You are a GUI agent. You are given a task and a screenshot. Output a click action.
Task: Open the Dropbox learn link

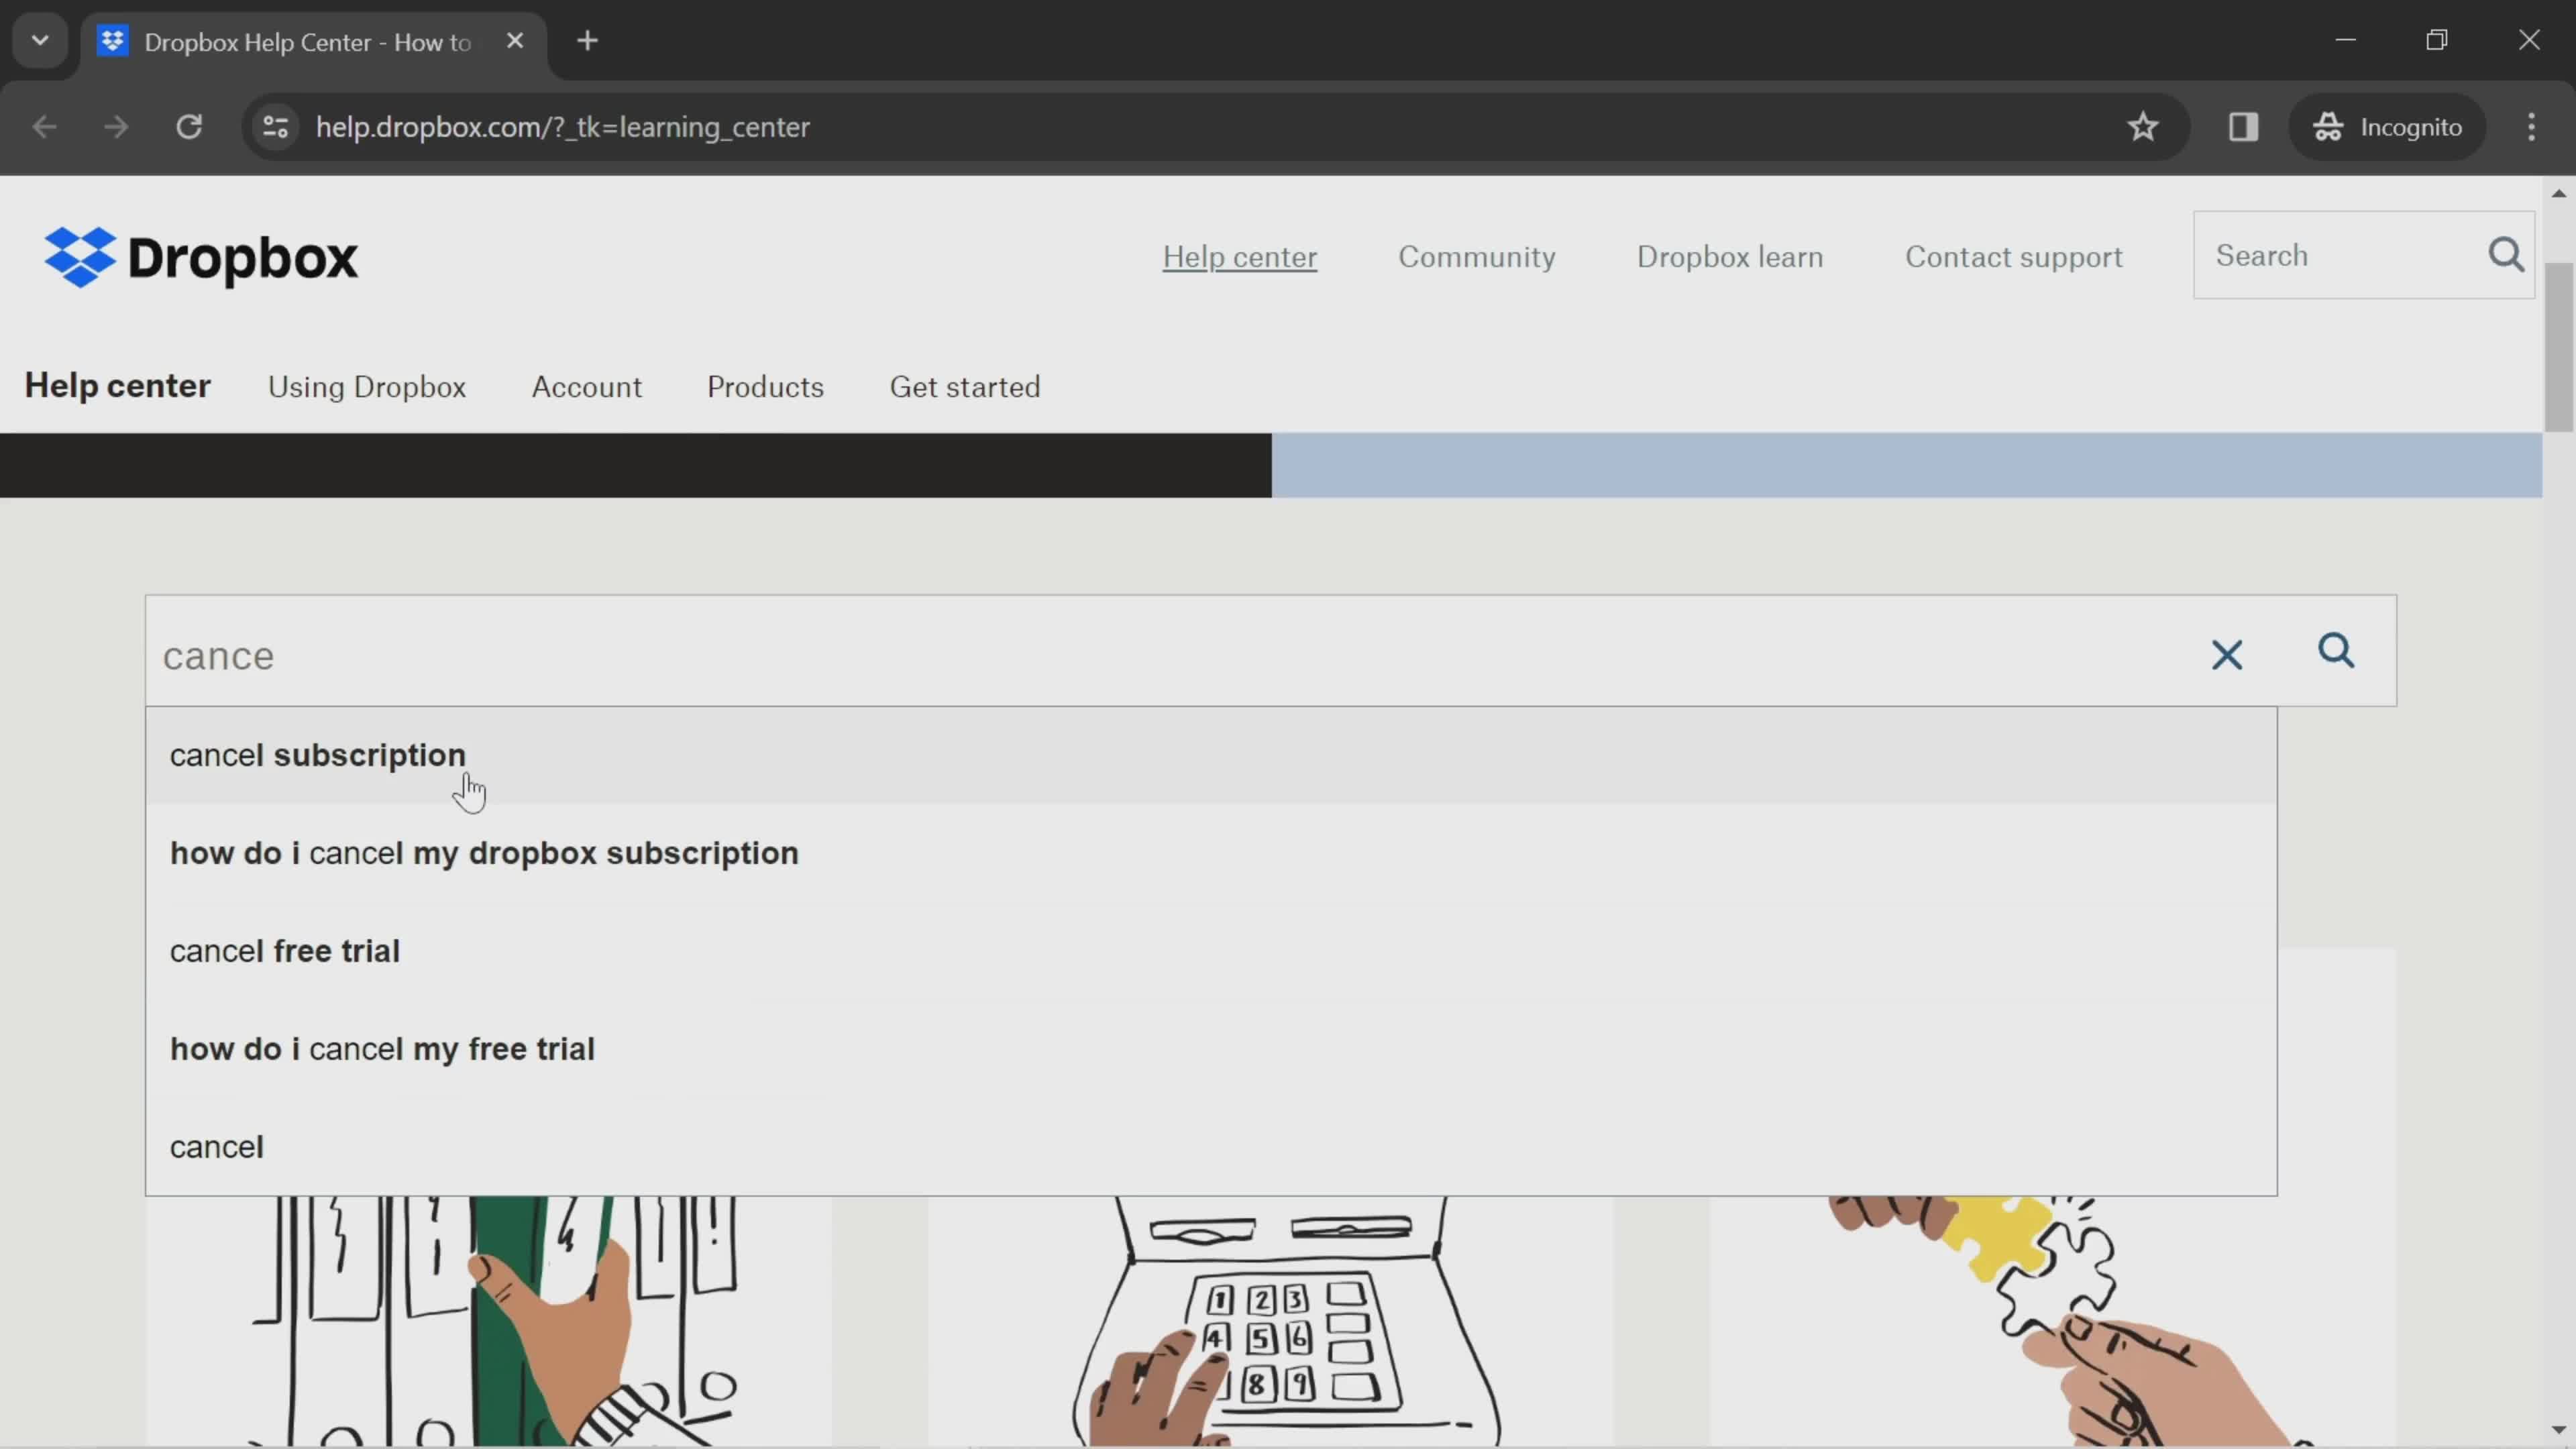click(1729, 257)
